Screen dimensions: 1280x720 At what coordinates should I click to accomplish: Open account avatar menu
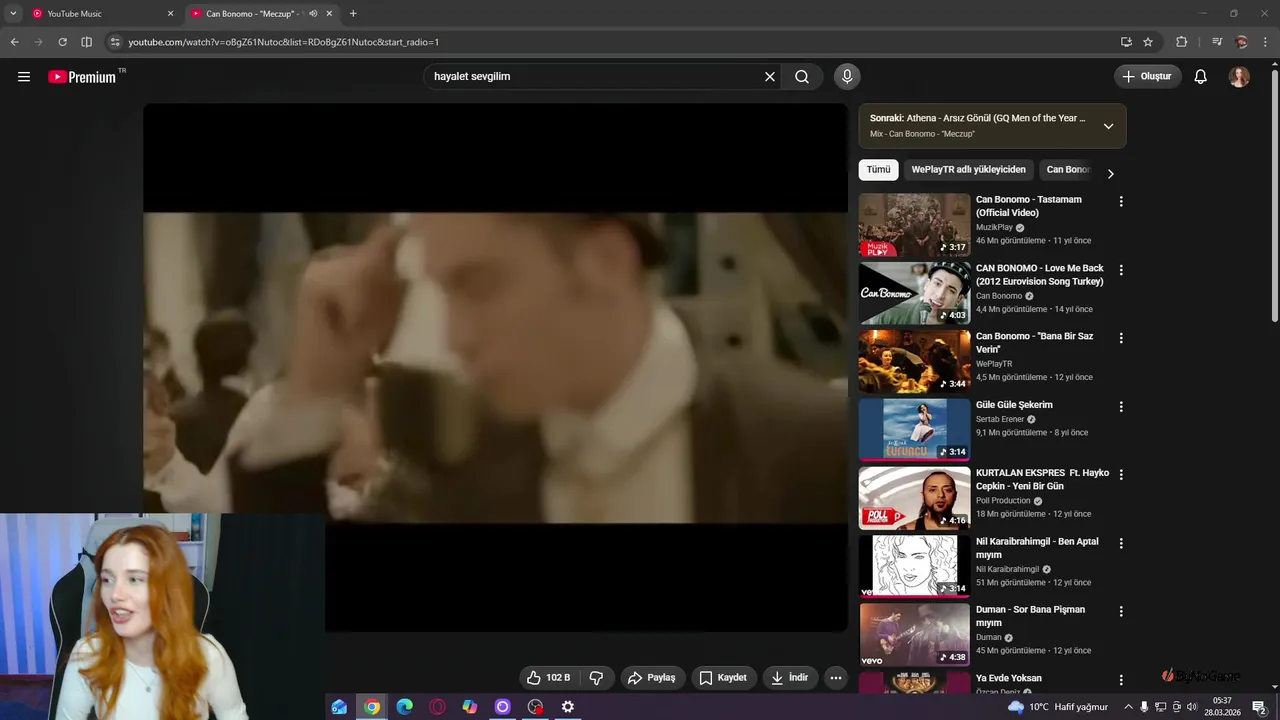click(x=1239, y=77)
